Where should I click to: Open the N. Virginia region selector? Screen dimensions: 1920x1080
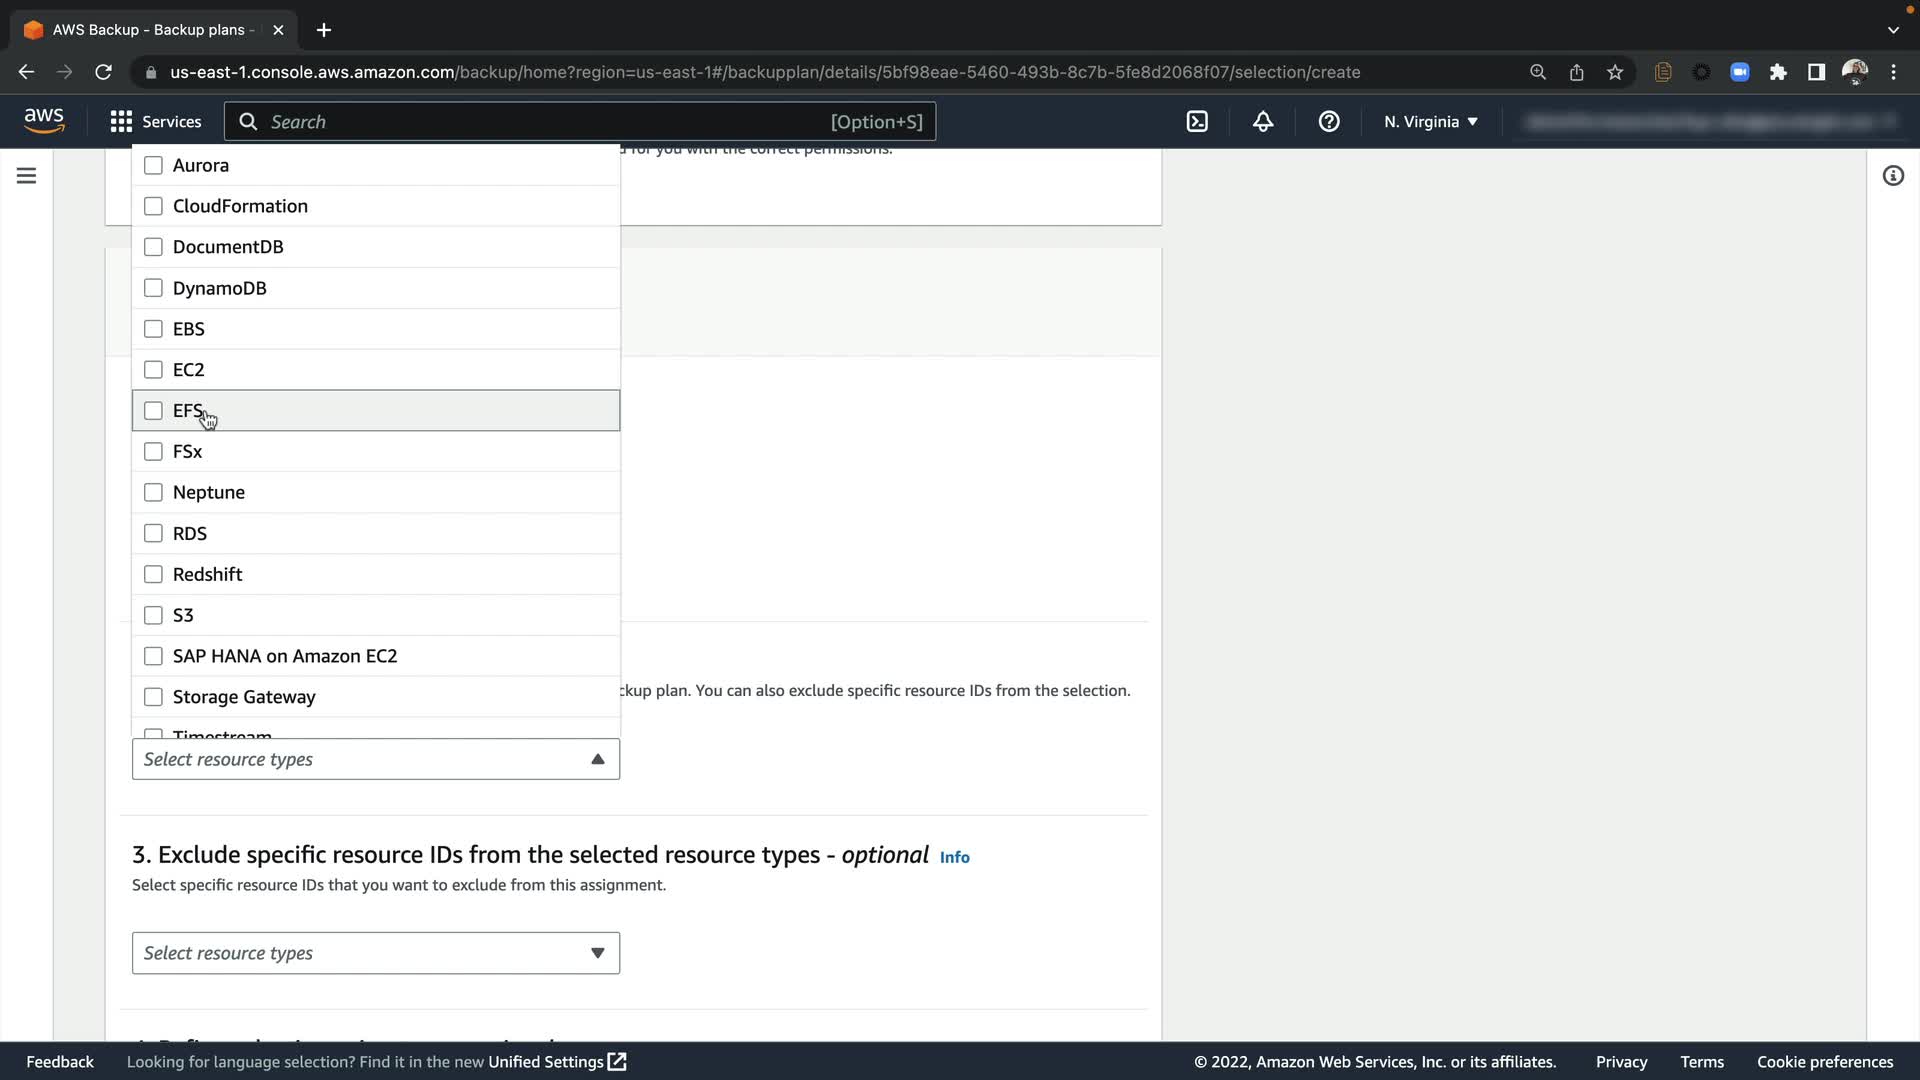coord(1430,122)
